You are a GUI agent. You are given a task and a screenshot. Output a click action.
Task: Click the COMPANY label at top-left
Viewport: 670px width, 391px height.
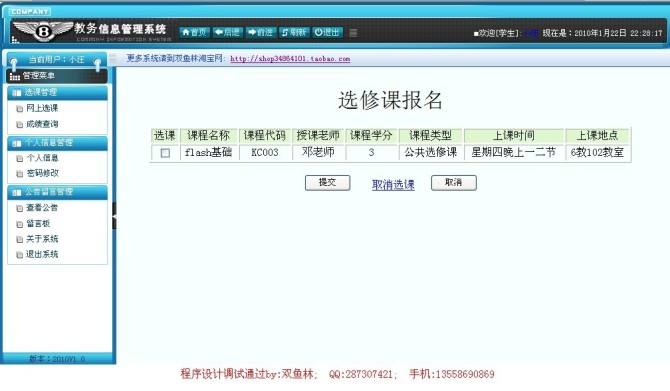[x=30, y=12]
